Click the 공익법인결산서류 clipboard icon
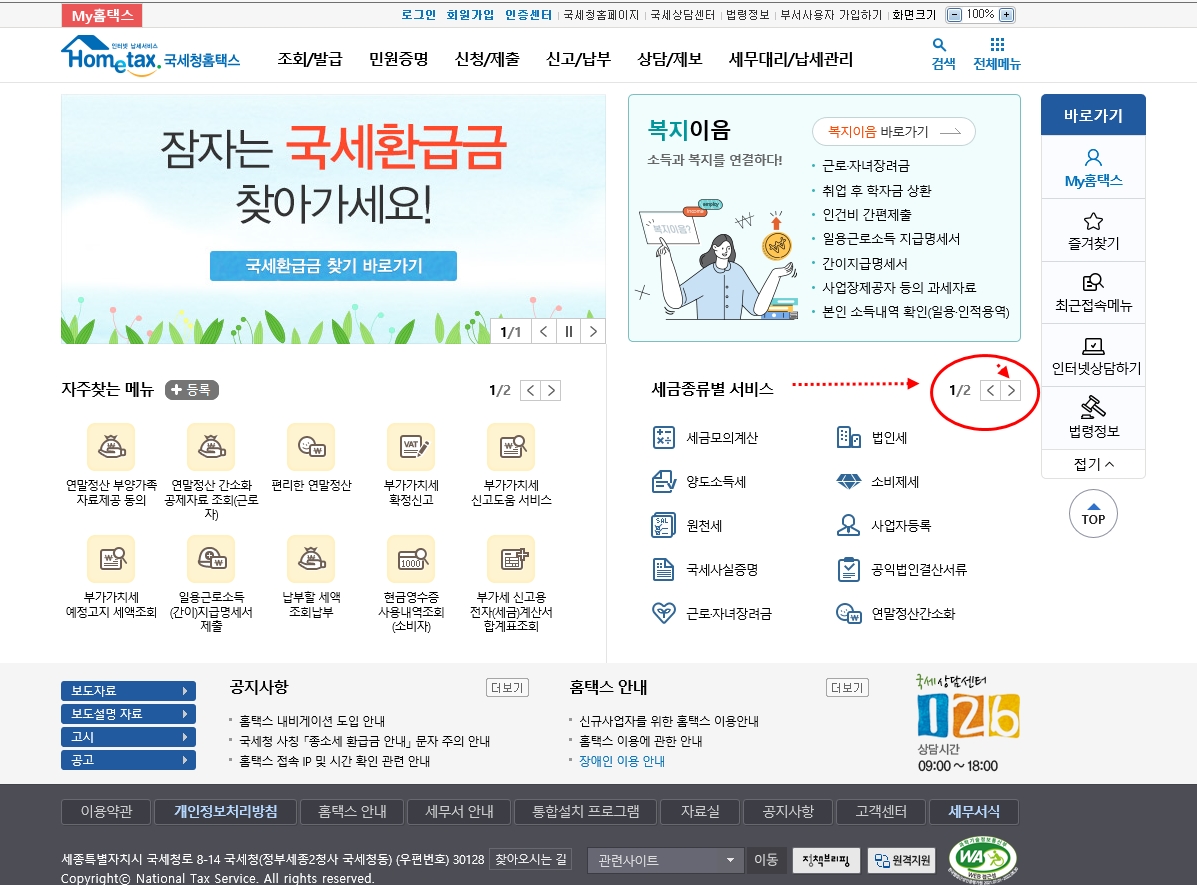The height and width of the screenshot is (885, 1197). 849,570
